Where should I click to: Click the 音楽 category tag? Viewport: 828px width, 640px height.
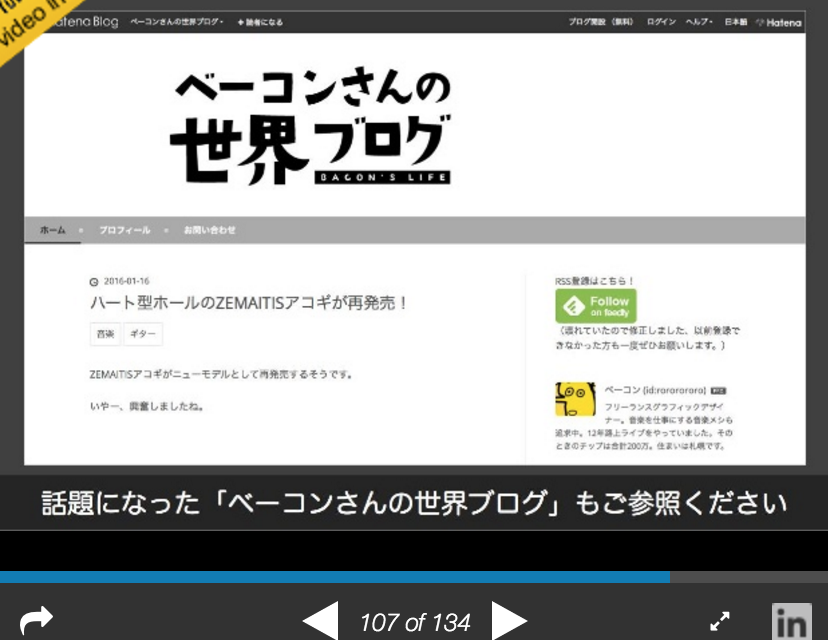pos(105,334)
